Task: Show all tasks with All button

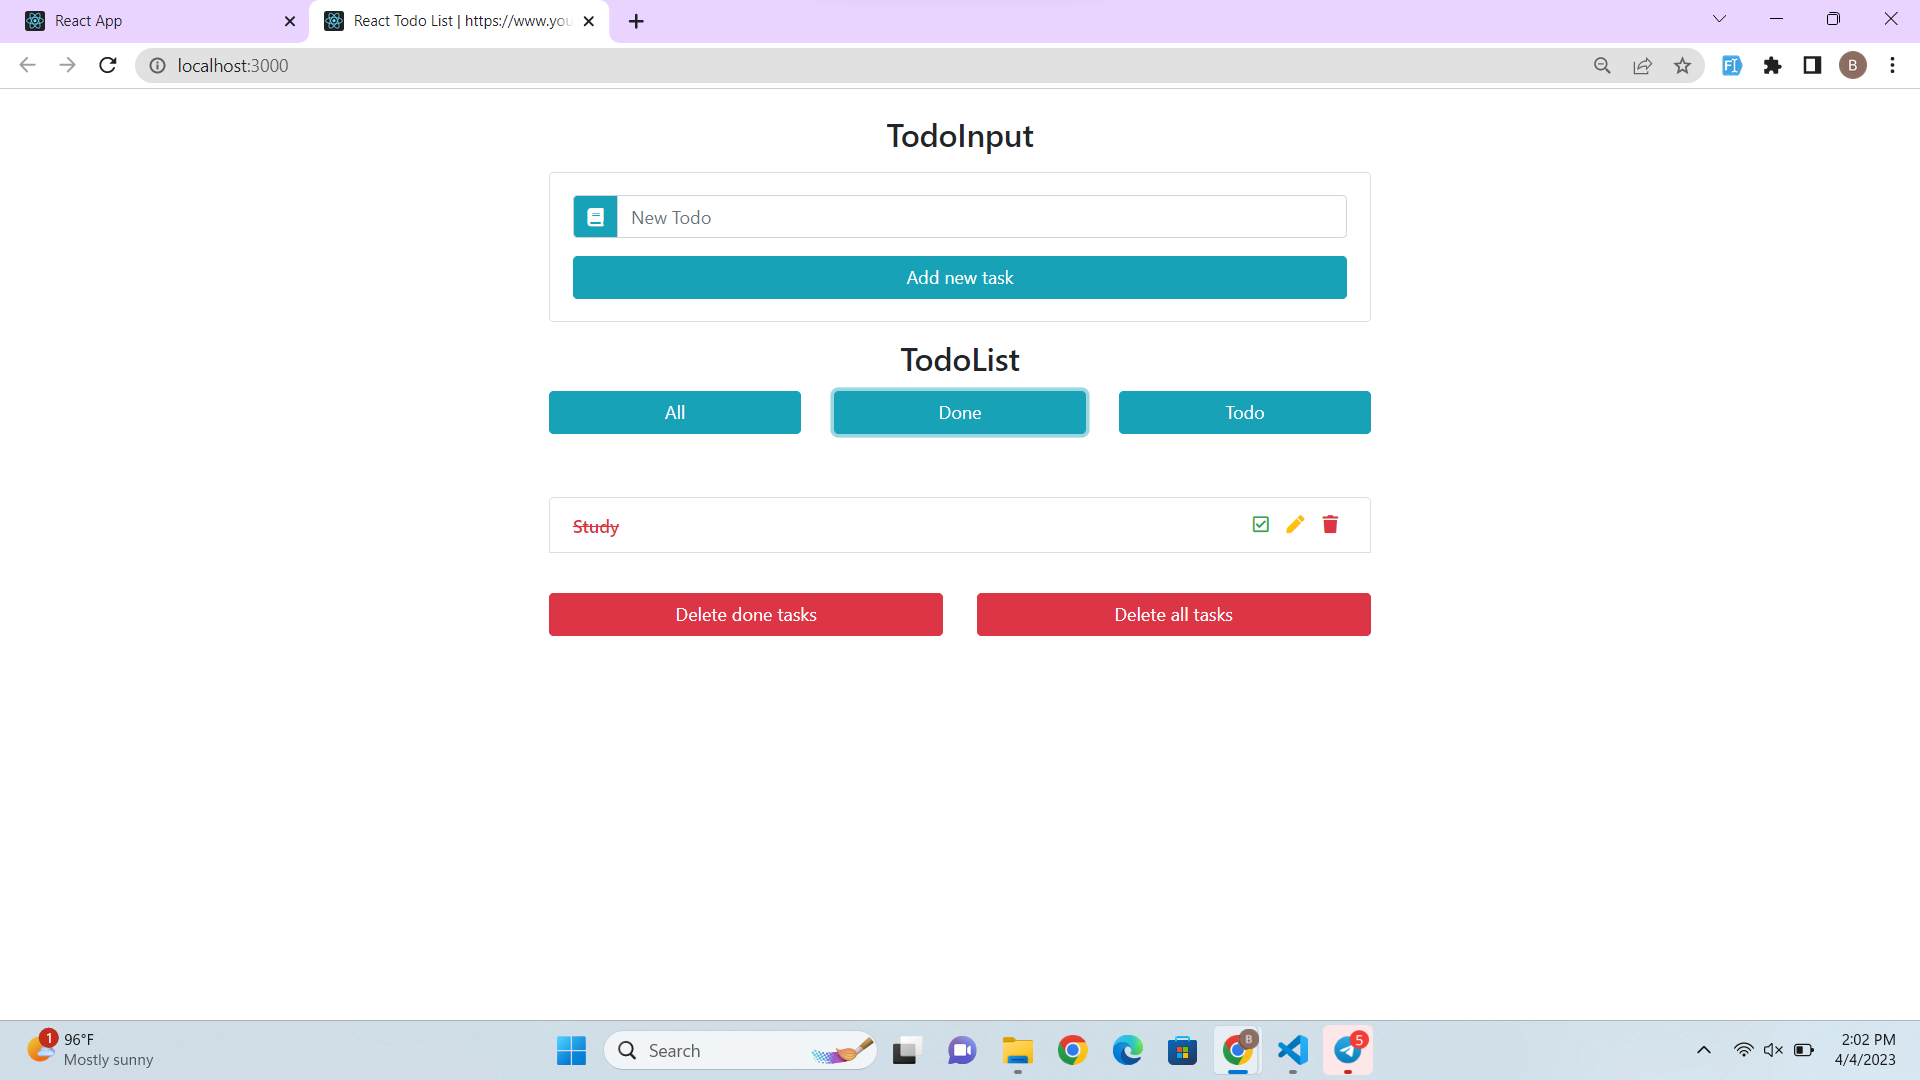Action: [674, 413]
